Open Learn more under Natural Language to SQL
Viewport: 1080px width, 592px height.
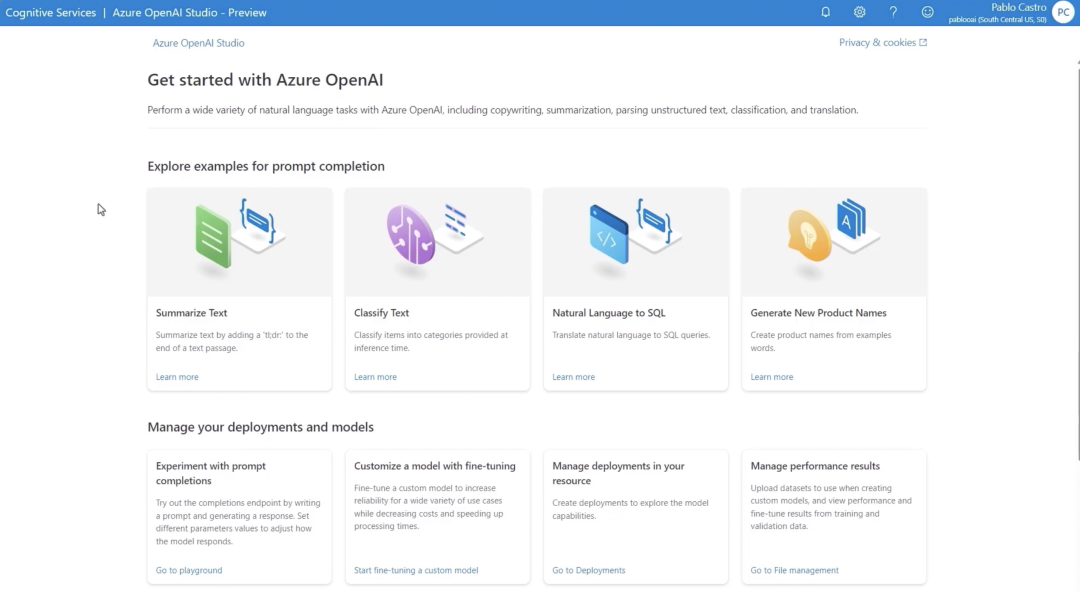(x=574, y=377)
